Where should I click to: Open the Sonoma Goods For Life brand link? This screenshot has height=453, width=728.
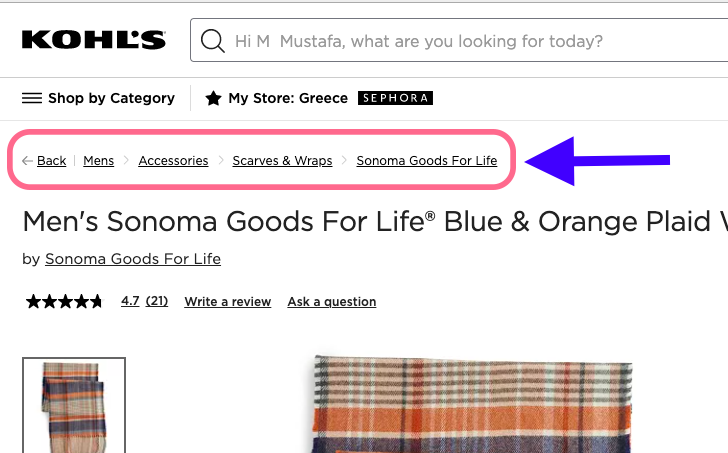pos(133,259)
